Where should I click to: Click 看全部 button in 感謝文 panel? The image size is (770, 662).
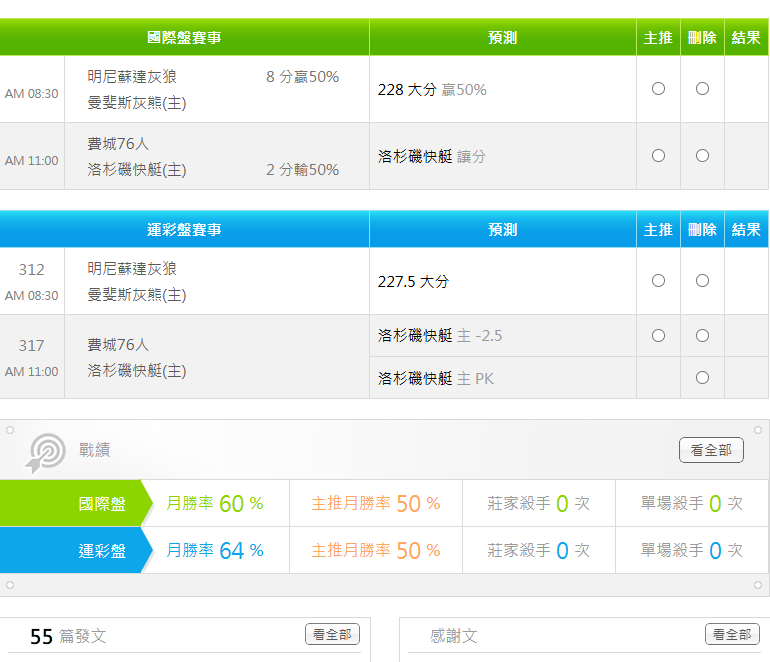732,635
